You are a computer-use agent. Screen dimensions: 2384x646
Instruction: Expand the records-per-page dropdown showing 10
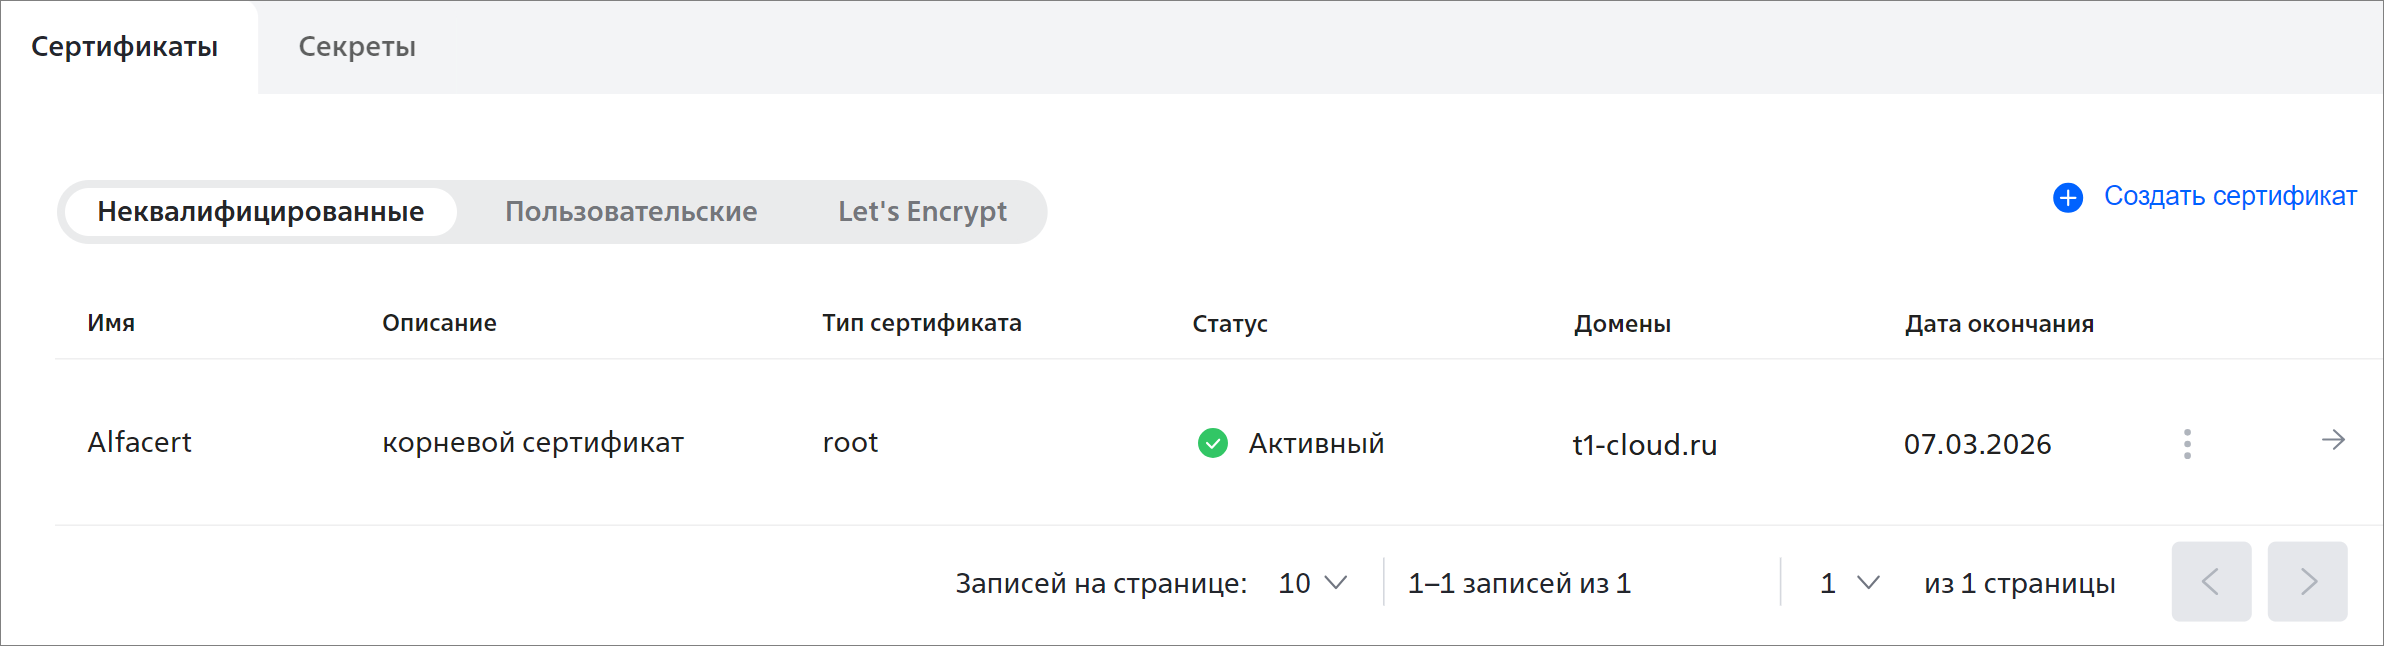[x=1312, y=583]
